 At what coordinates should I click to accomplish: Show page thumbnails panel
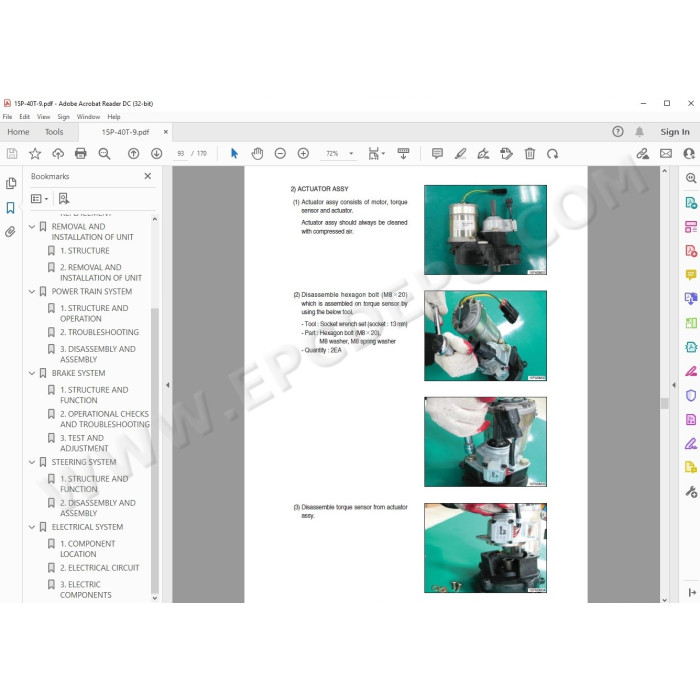pos(11,183)
